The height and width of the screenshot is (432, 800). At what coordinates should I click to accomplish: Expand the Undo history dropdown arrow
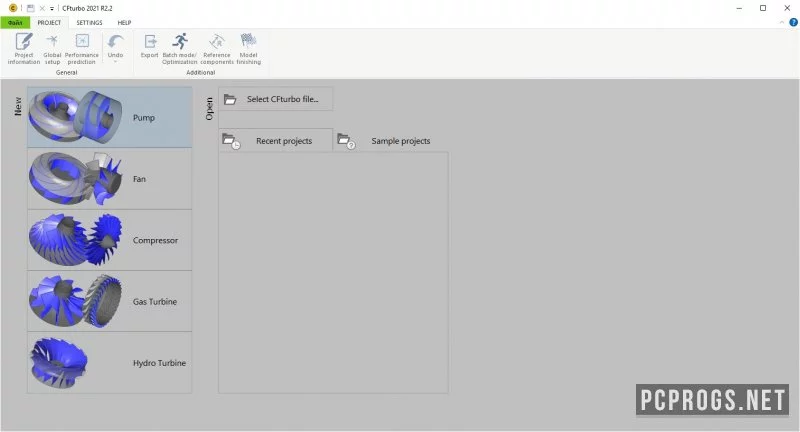click(115, 62)
